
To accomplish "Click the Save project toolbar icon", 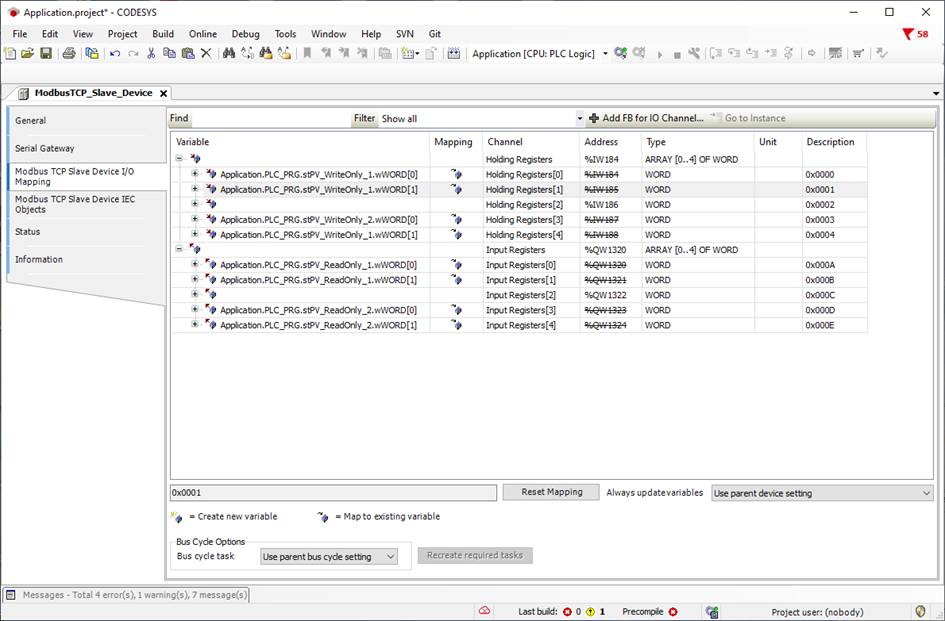I will (x=45, y=53).
